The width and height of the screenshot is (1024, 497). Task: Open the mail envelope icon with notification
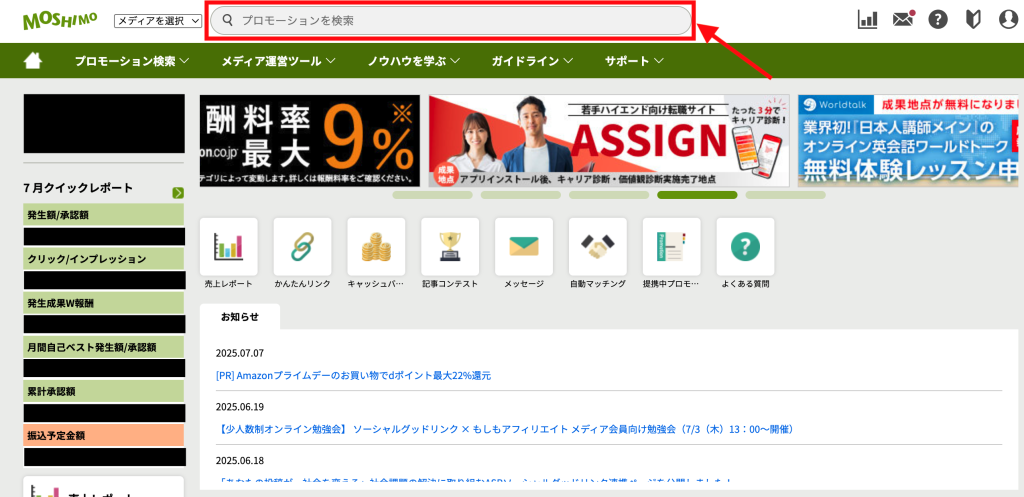tap(903, 19)
